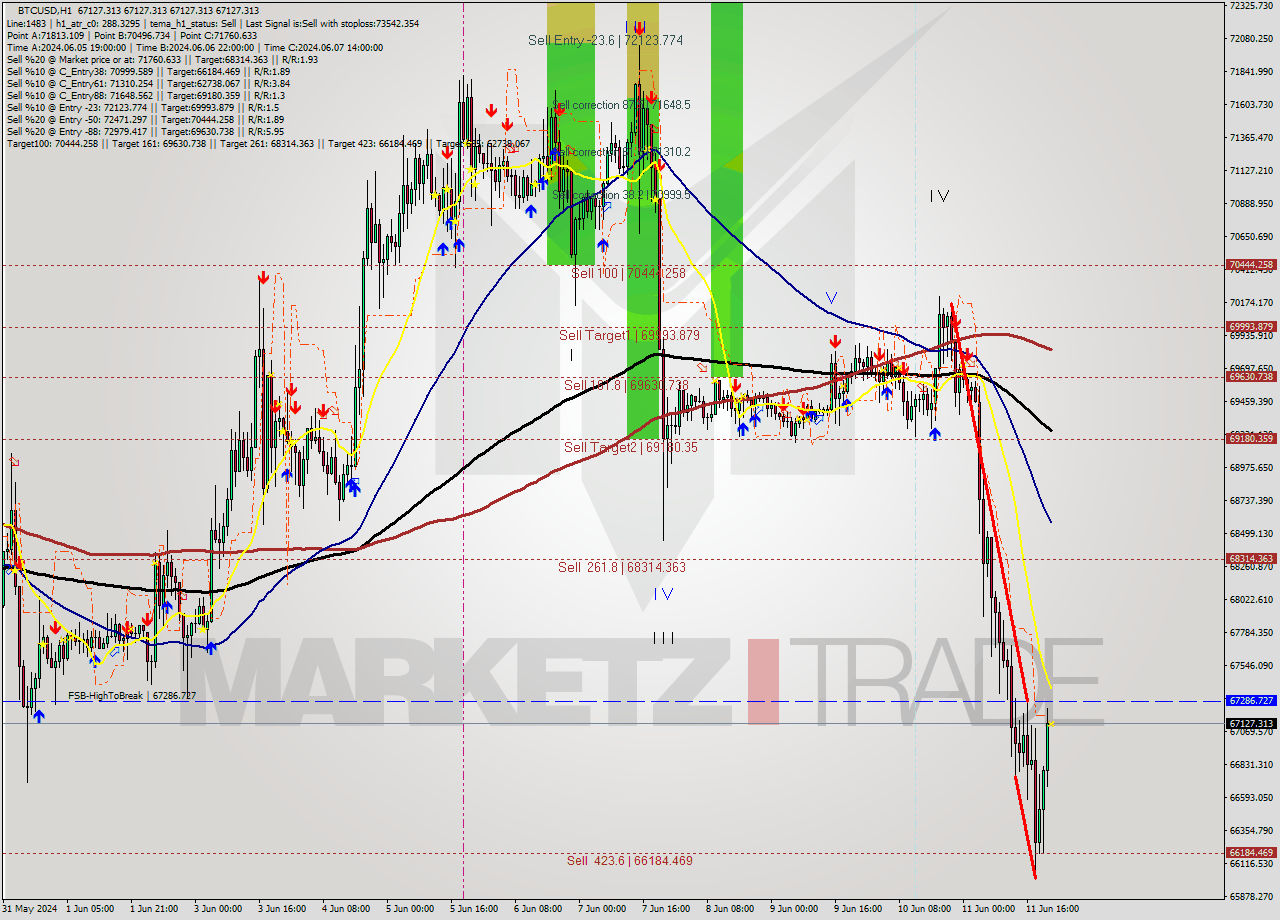Click the 'Sell correction 61.8' label
The height and width of the screenshot is (920, 1280).
tap(621, 152)
